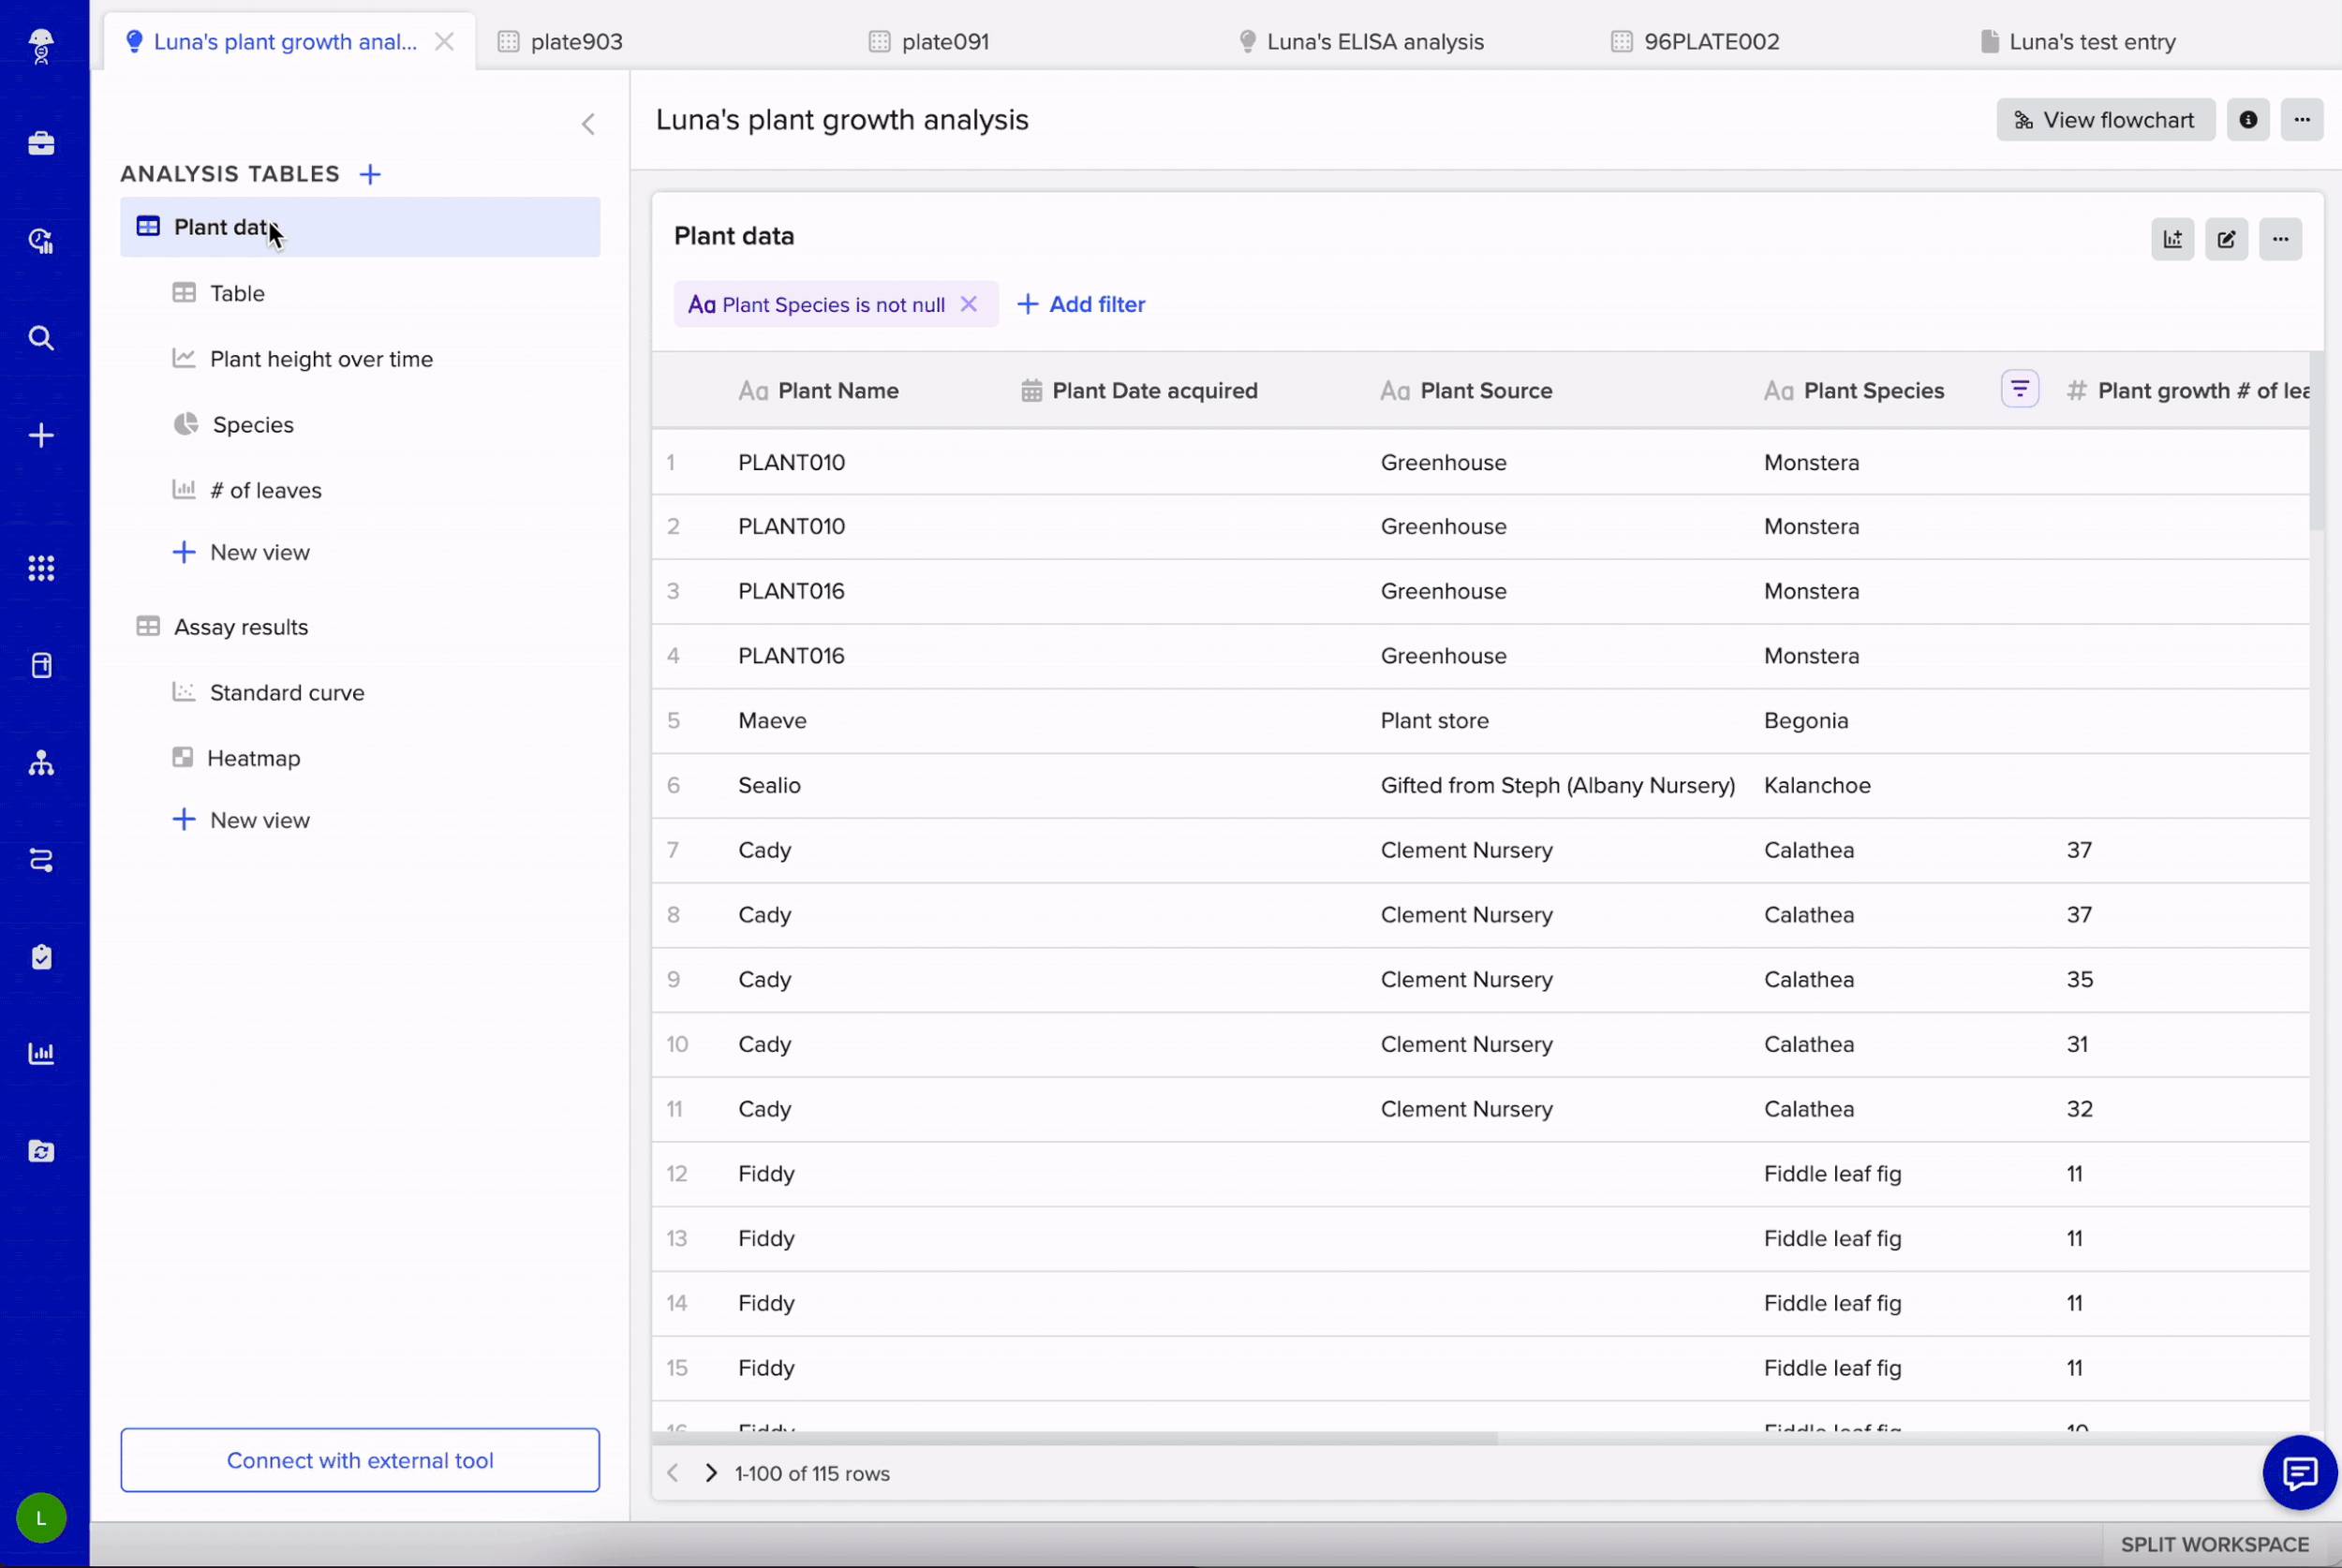
Task: Switch to the Luna's ELISA analysis tab
Action: coord(1374,42)
